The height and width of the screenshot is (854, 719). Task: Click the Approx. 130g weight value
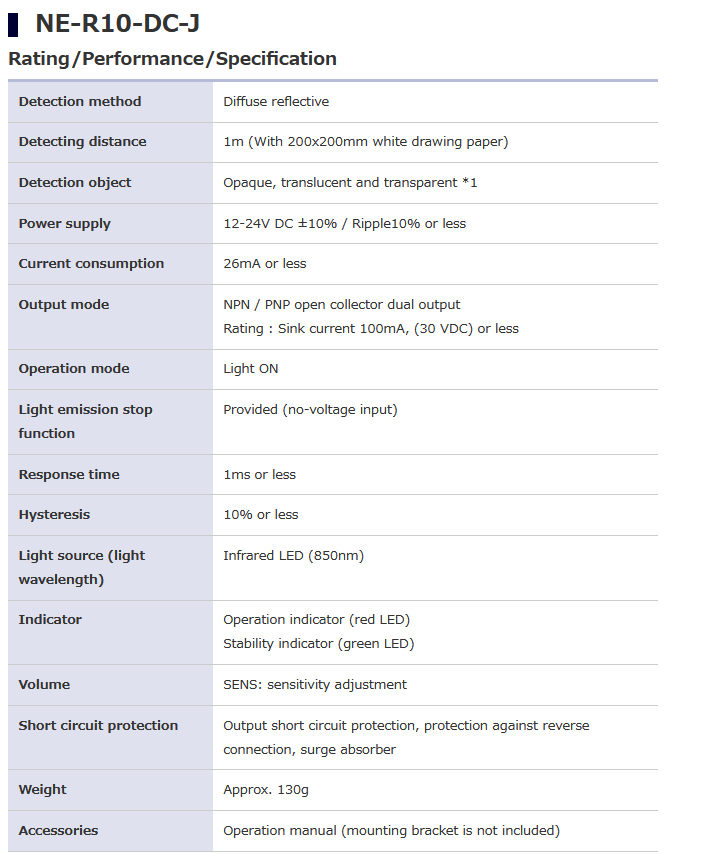tap(266, 790)
